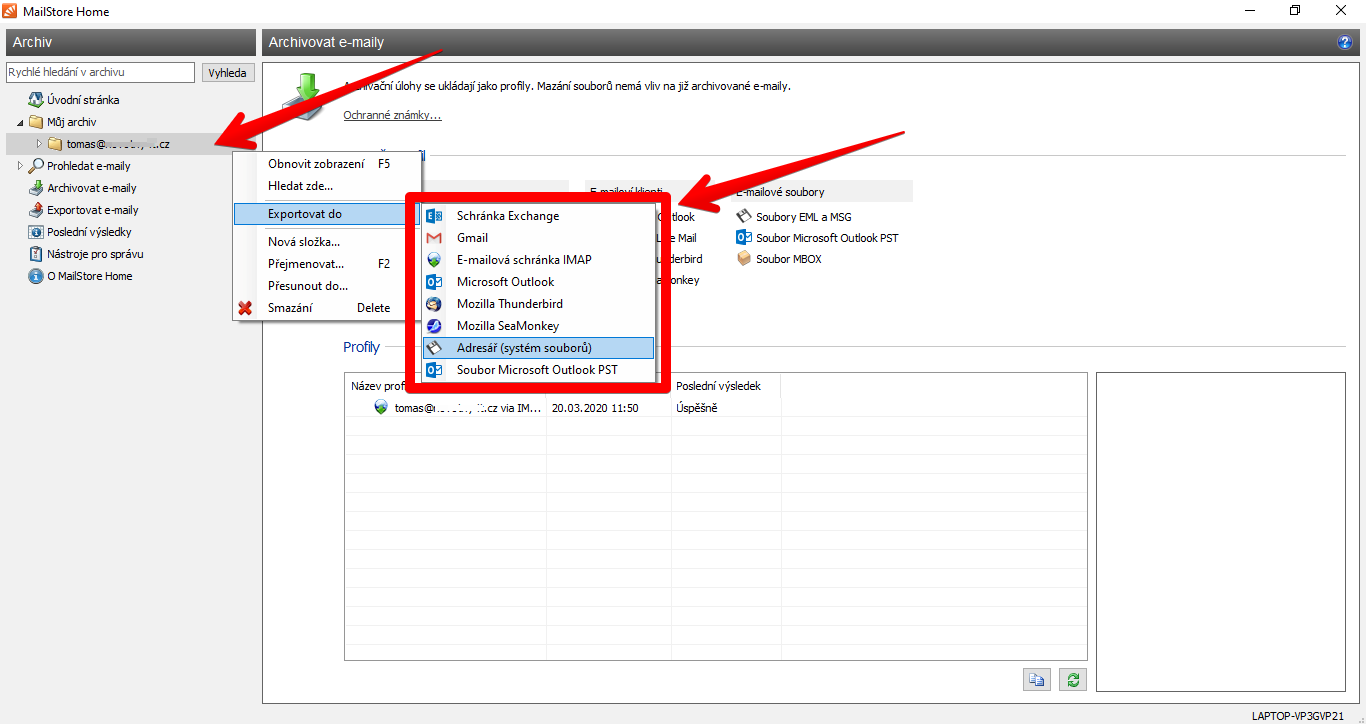This screenshot has height=724, width=1366.
Task: Go to Úvodní stránka in sidebar
Action: 83,100
